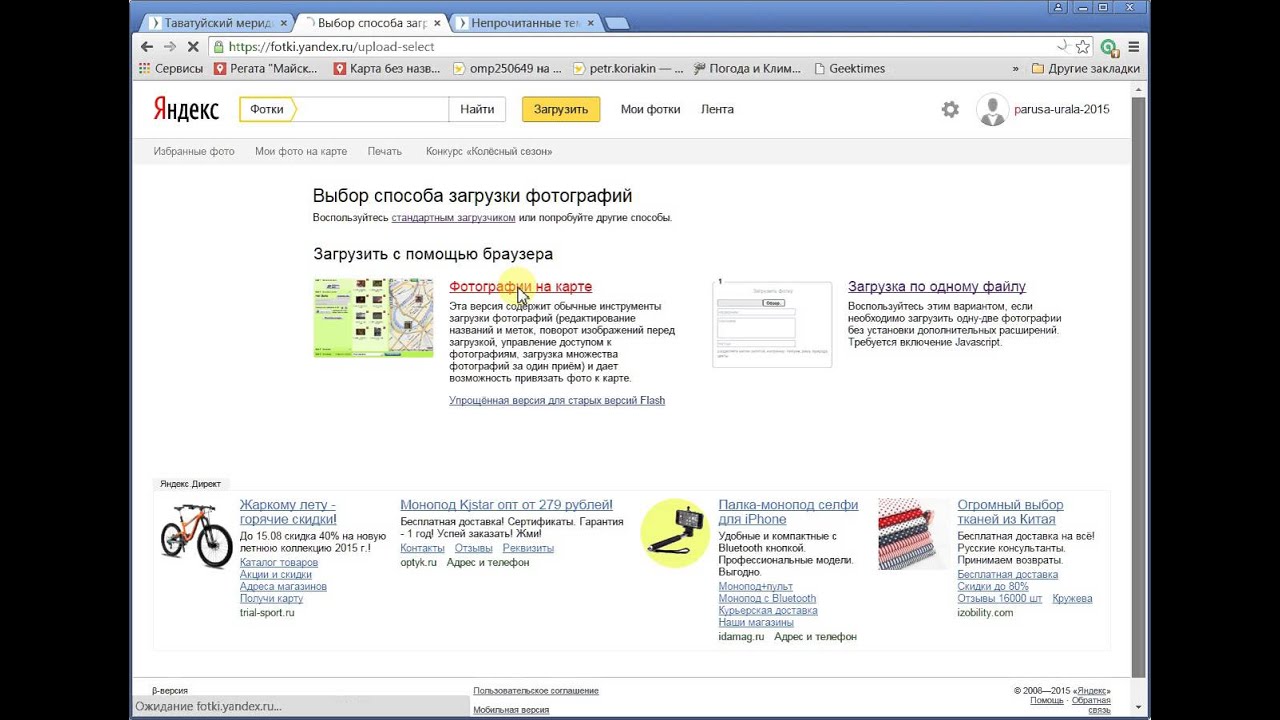Open Лента feed link

click(x=717, y=110)
